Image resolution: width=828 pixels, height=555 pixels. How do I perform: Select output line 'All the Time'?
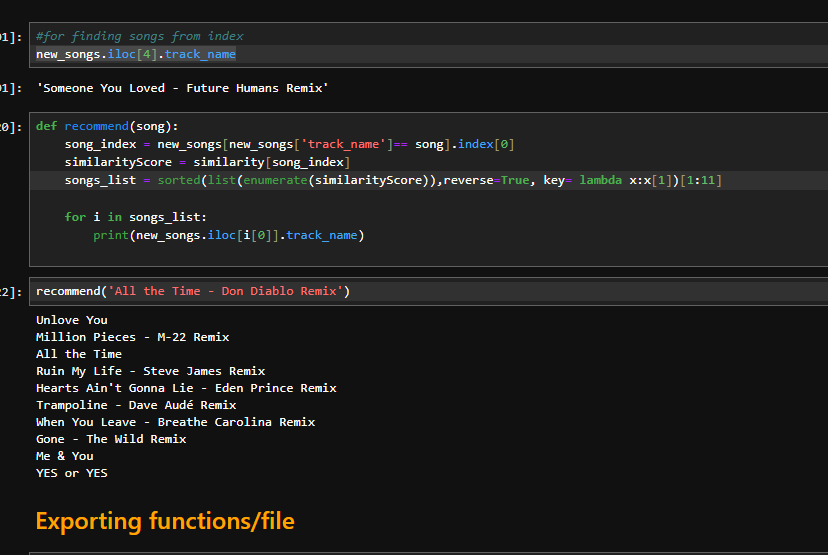[x=79, y=354]
